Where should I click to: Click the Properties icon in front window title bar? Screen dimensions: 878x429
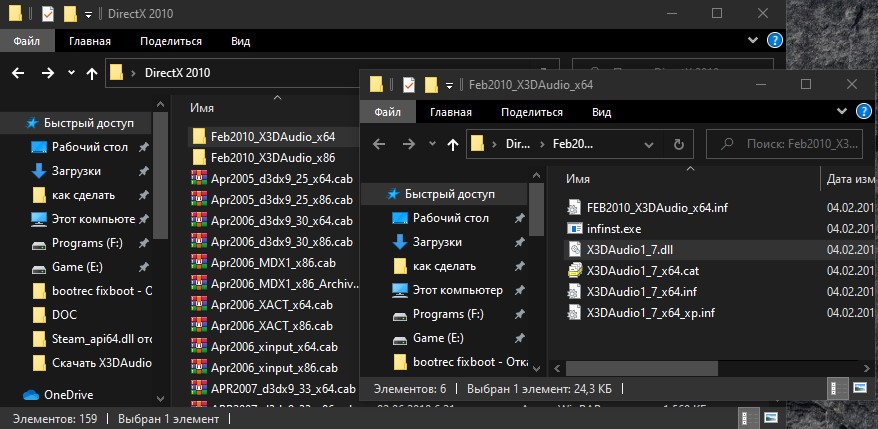[x=409, y=85]
